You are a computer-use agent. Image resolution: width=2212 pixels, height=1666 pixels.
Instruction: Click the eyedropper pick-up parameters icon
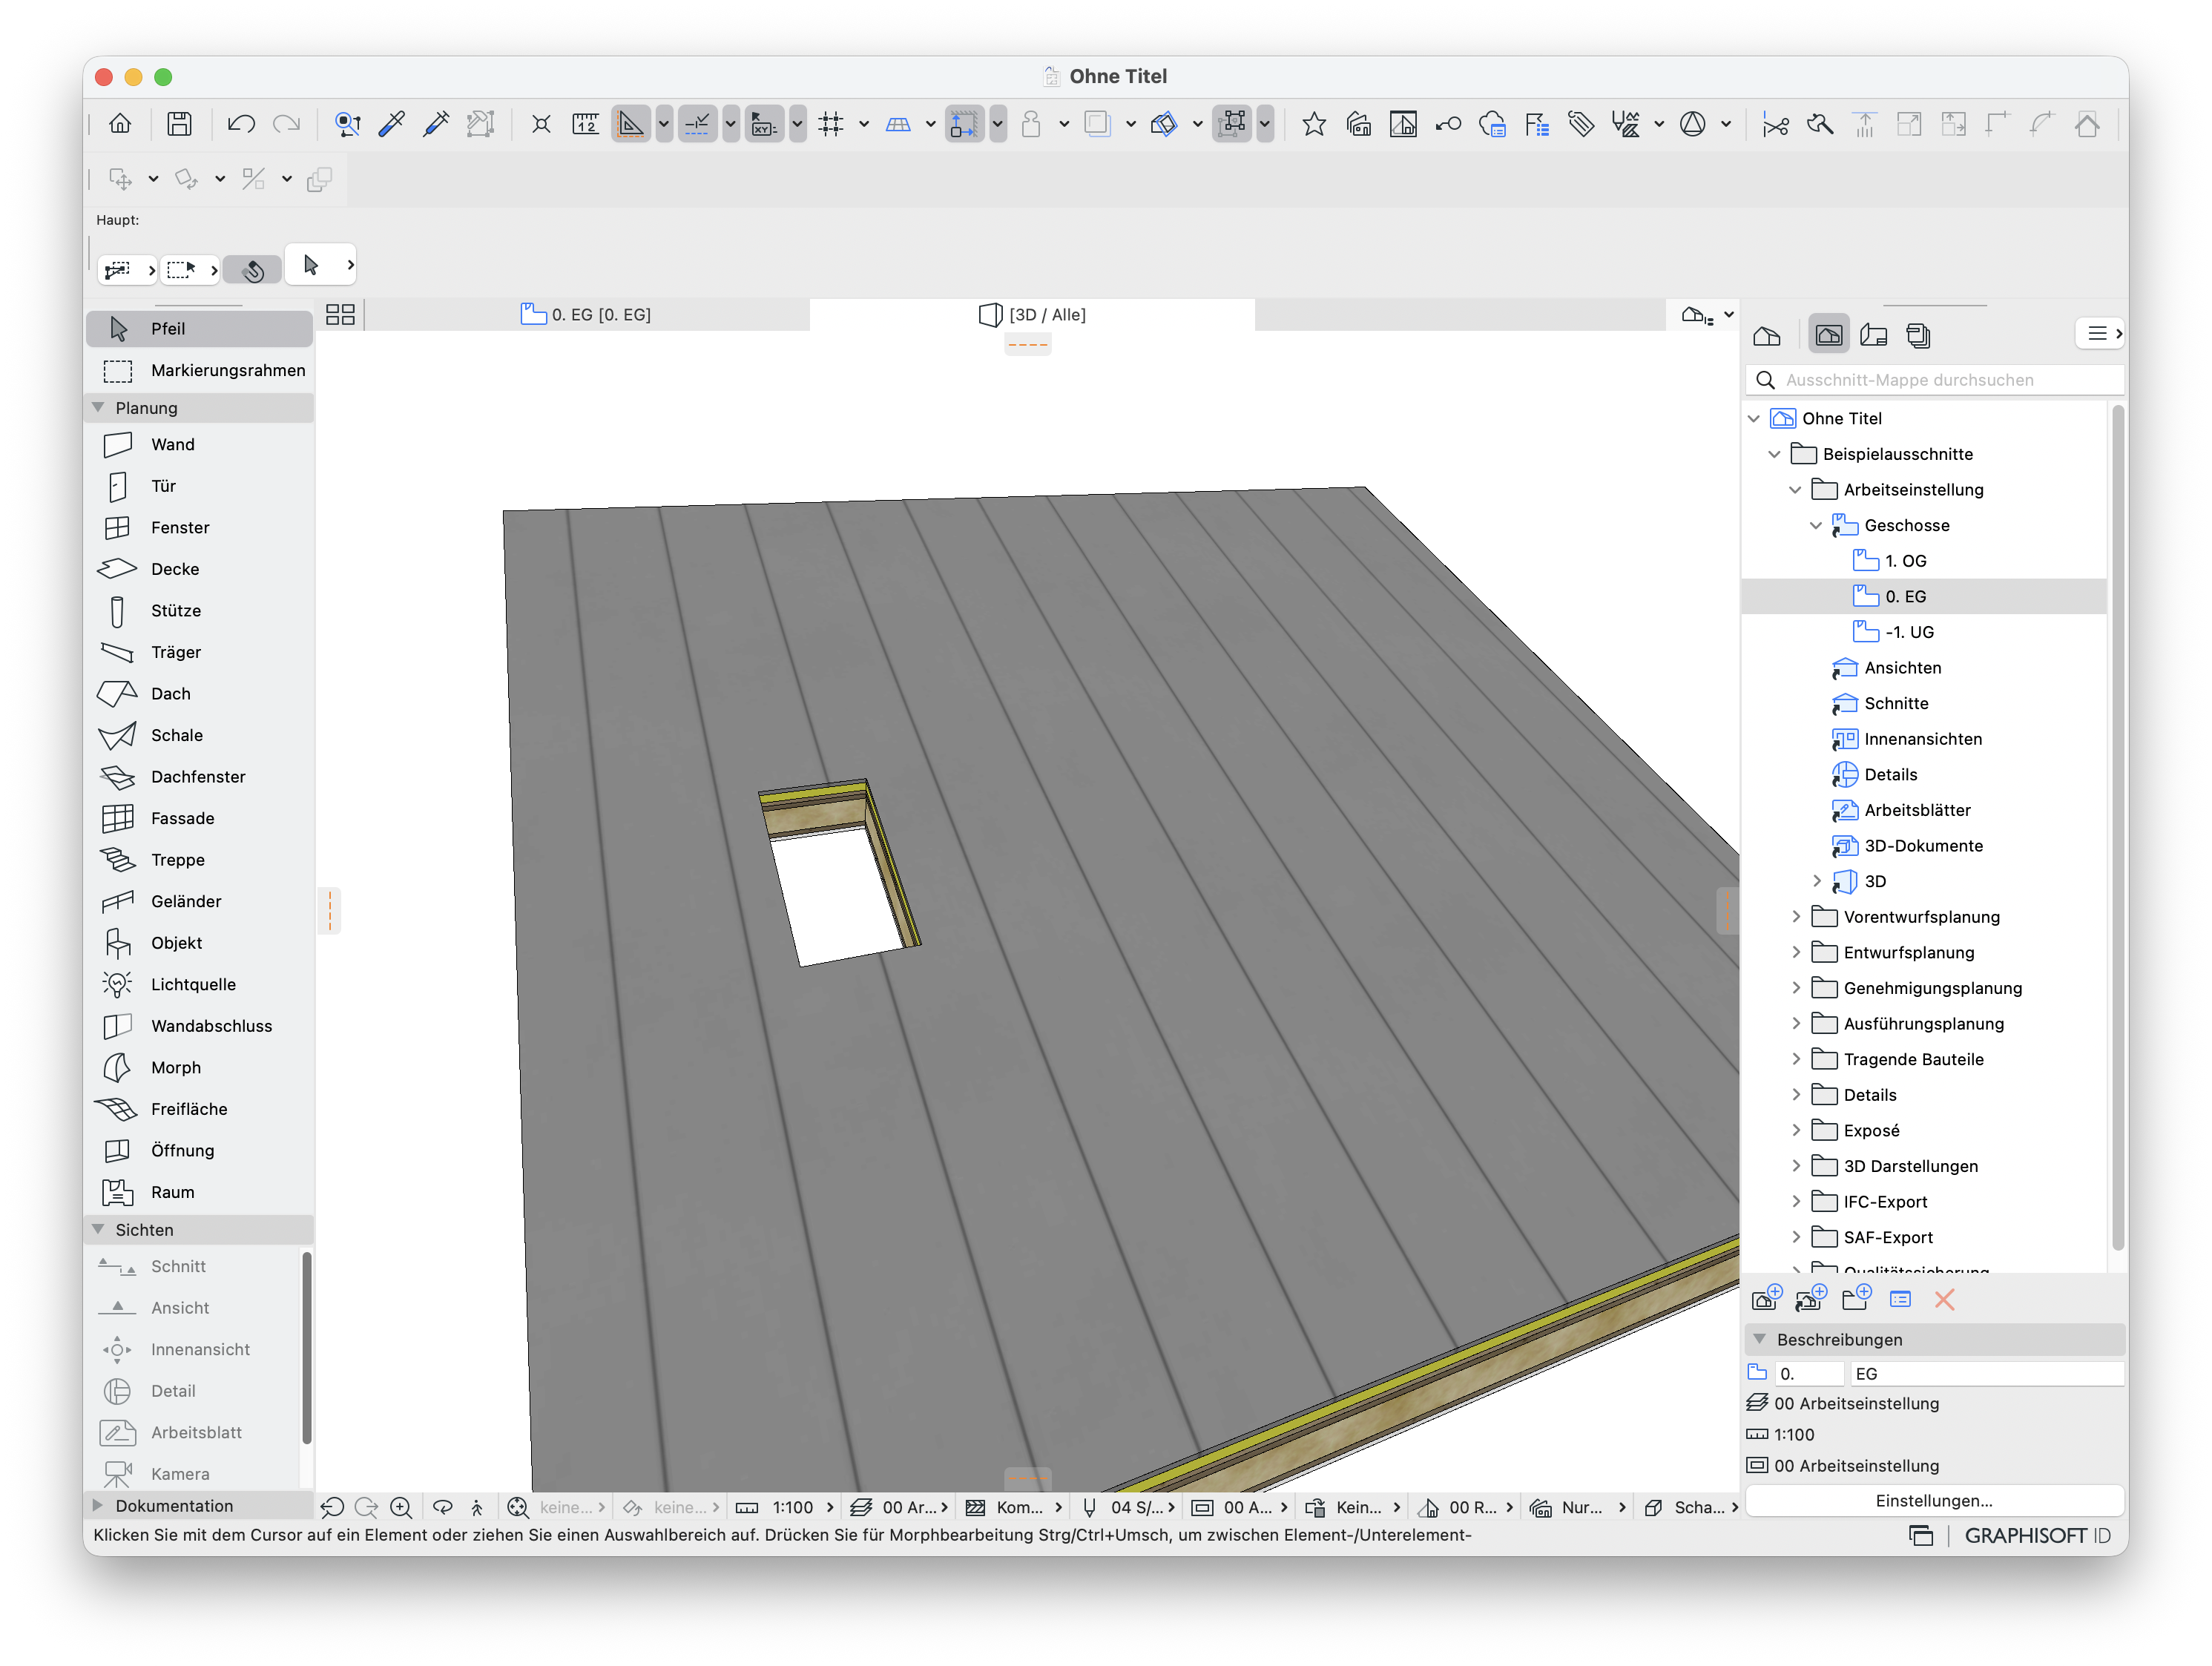(x=392, y=124)
